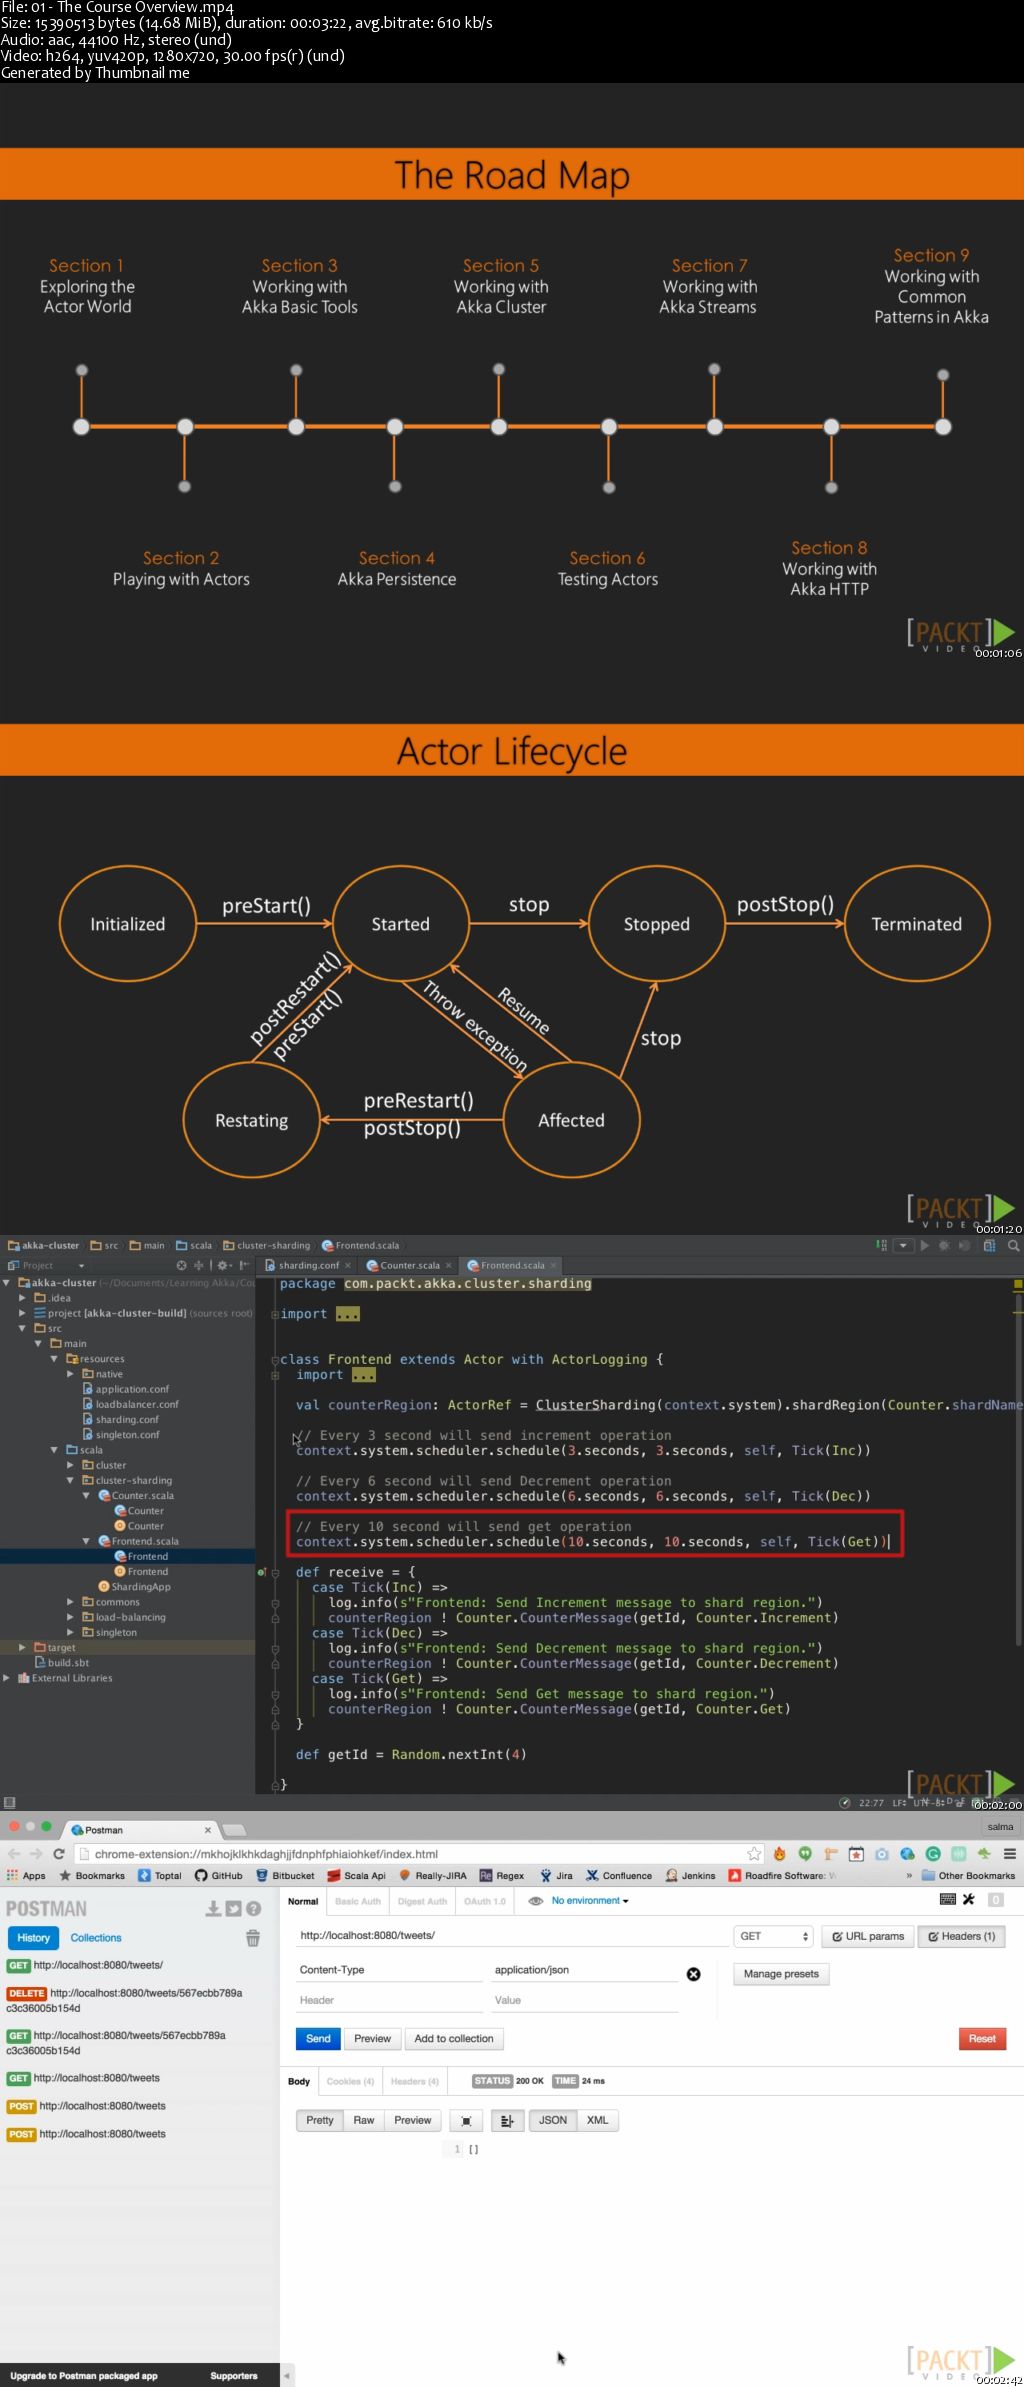Open the DELETE tweets history entry
The image size is (1024, 2387).
coord(125,2000)
